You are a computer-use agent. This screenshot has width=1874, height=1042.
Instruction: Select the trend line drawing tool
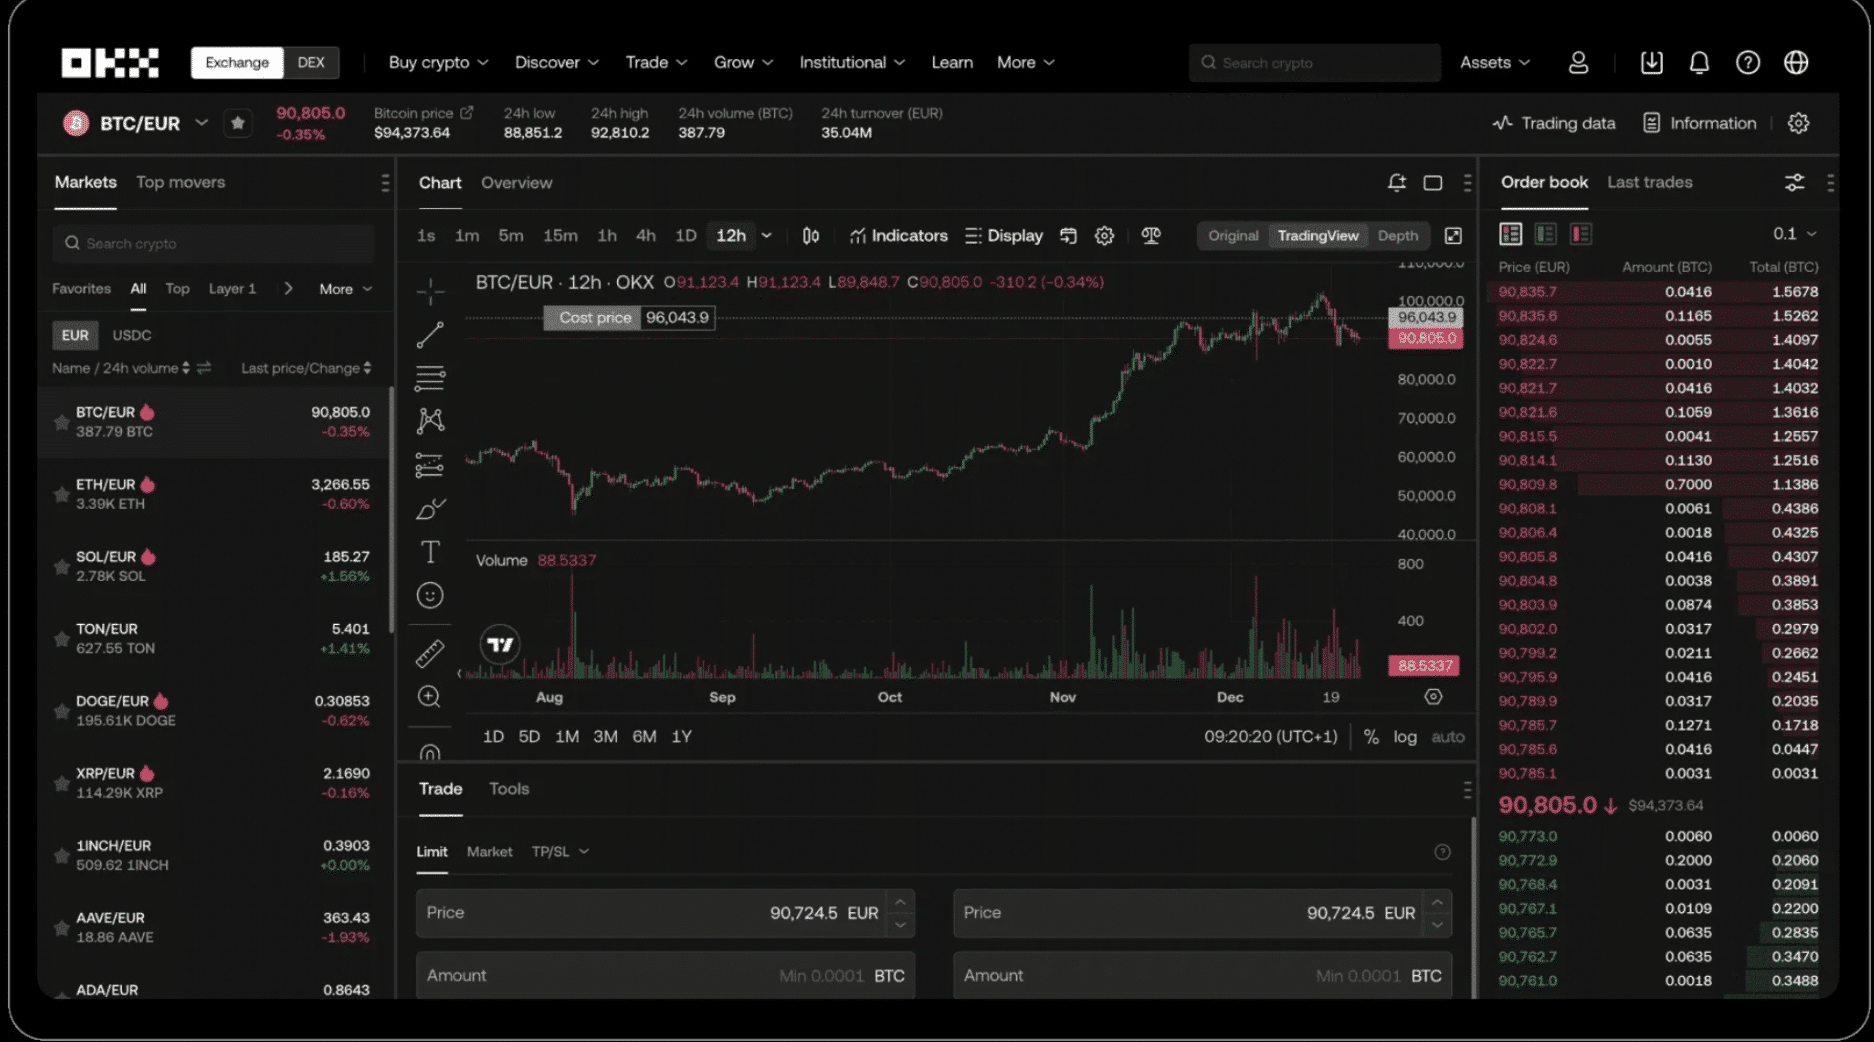[x=430, y=335]
